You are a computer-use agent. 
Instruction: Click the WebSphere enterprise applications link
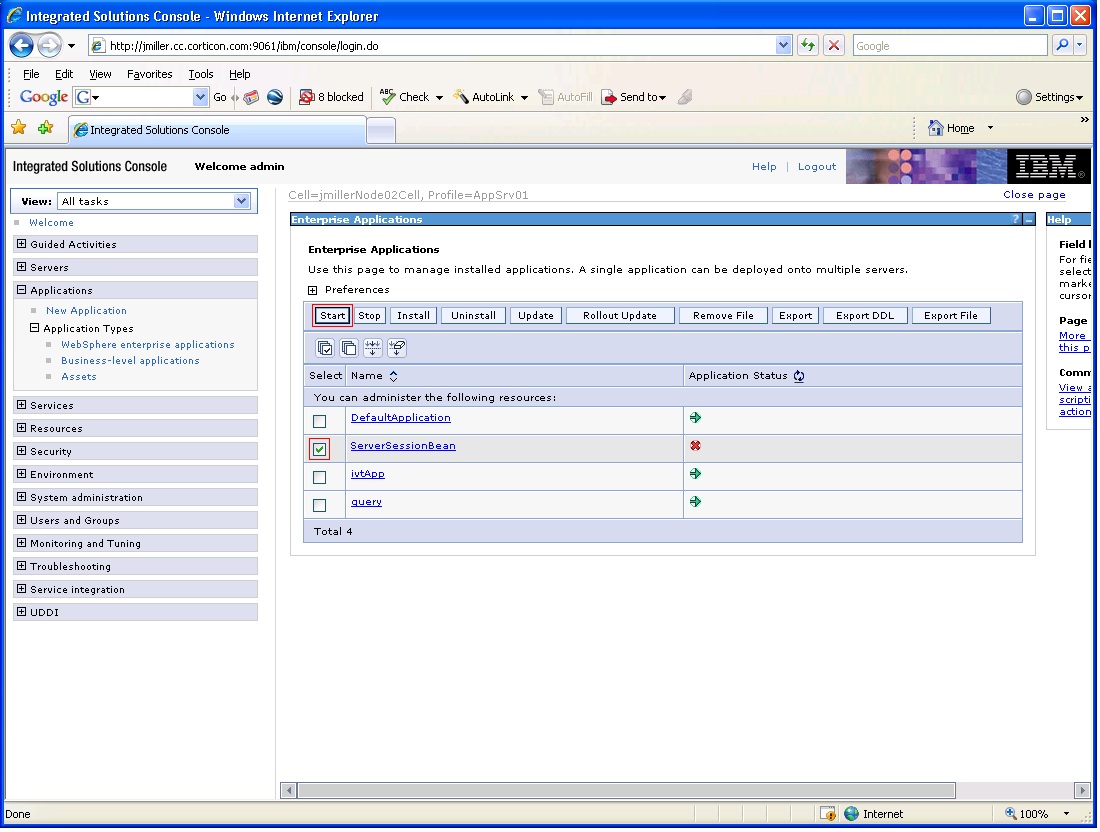pyautogui.click(x=147, y=345)
